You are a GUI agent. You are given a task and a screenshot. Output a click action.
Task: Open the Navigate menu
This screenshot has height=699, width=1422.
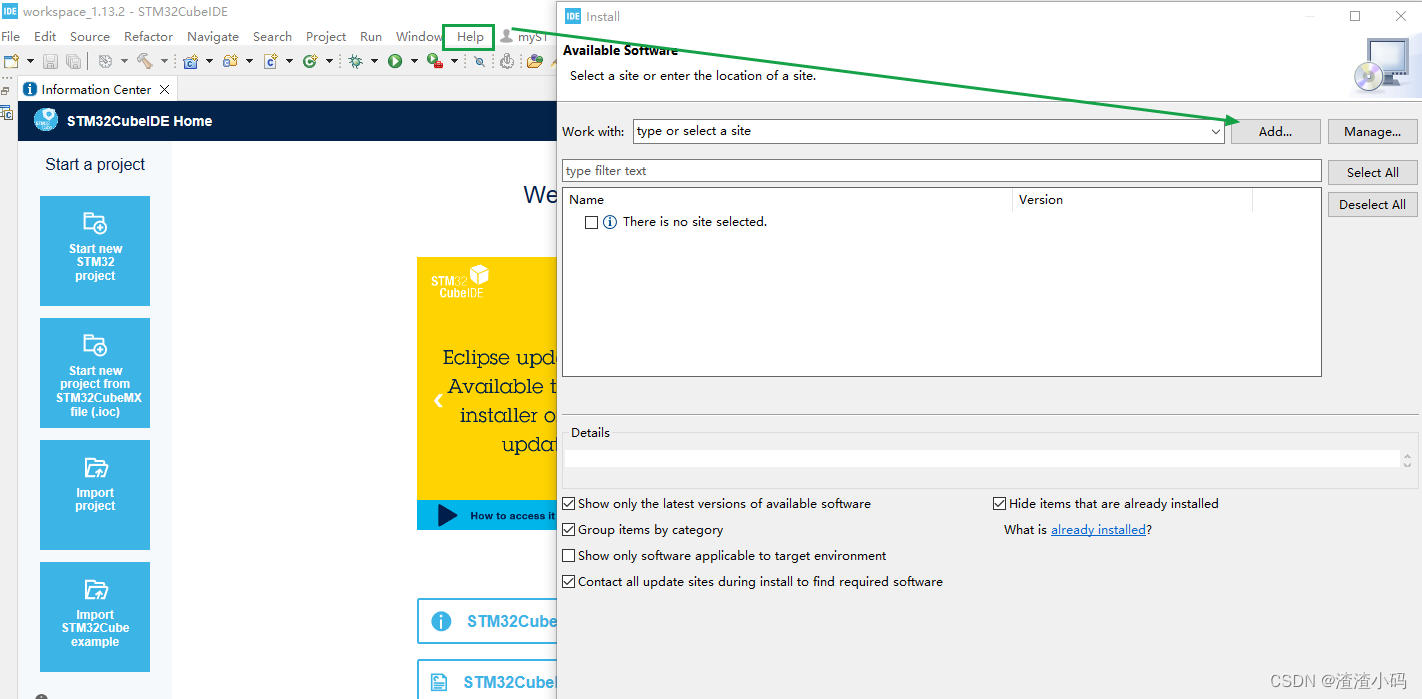pos(213,36)
